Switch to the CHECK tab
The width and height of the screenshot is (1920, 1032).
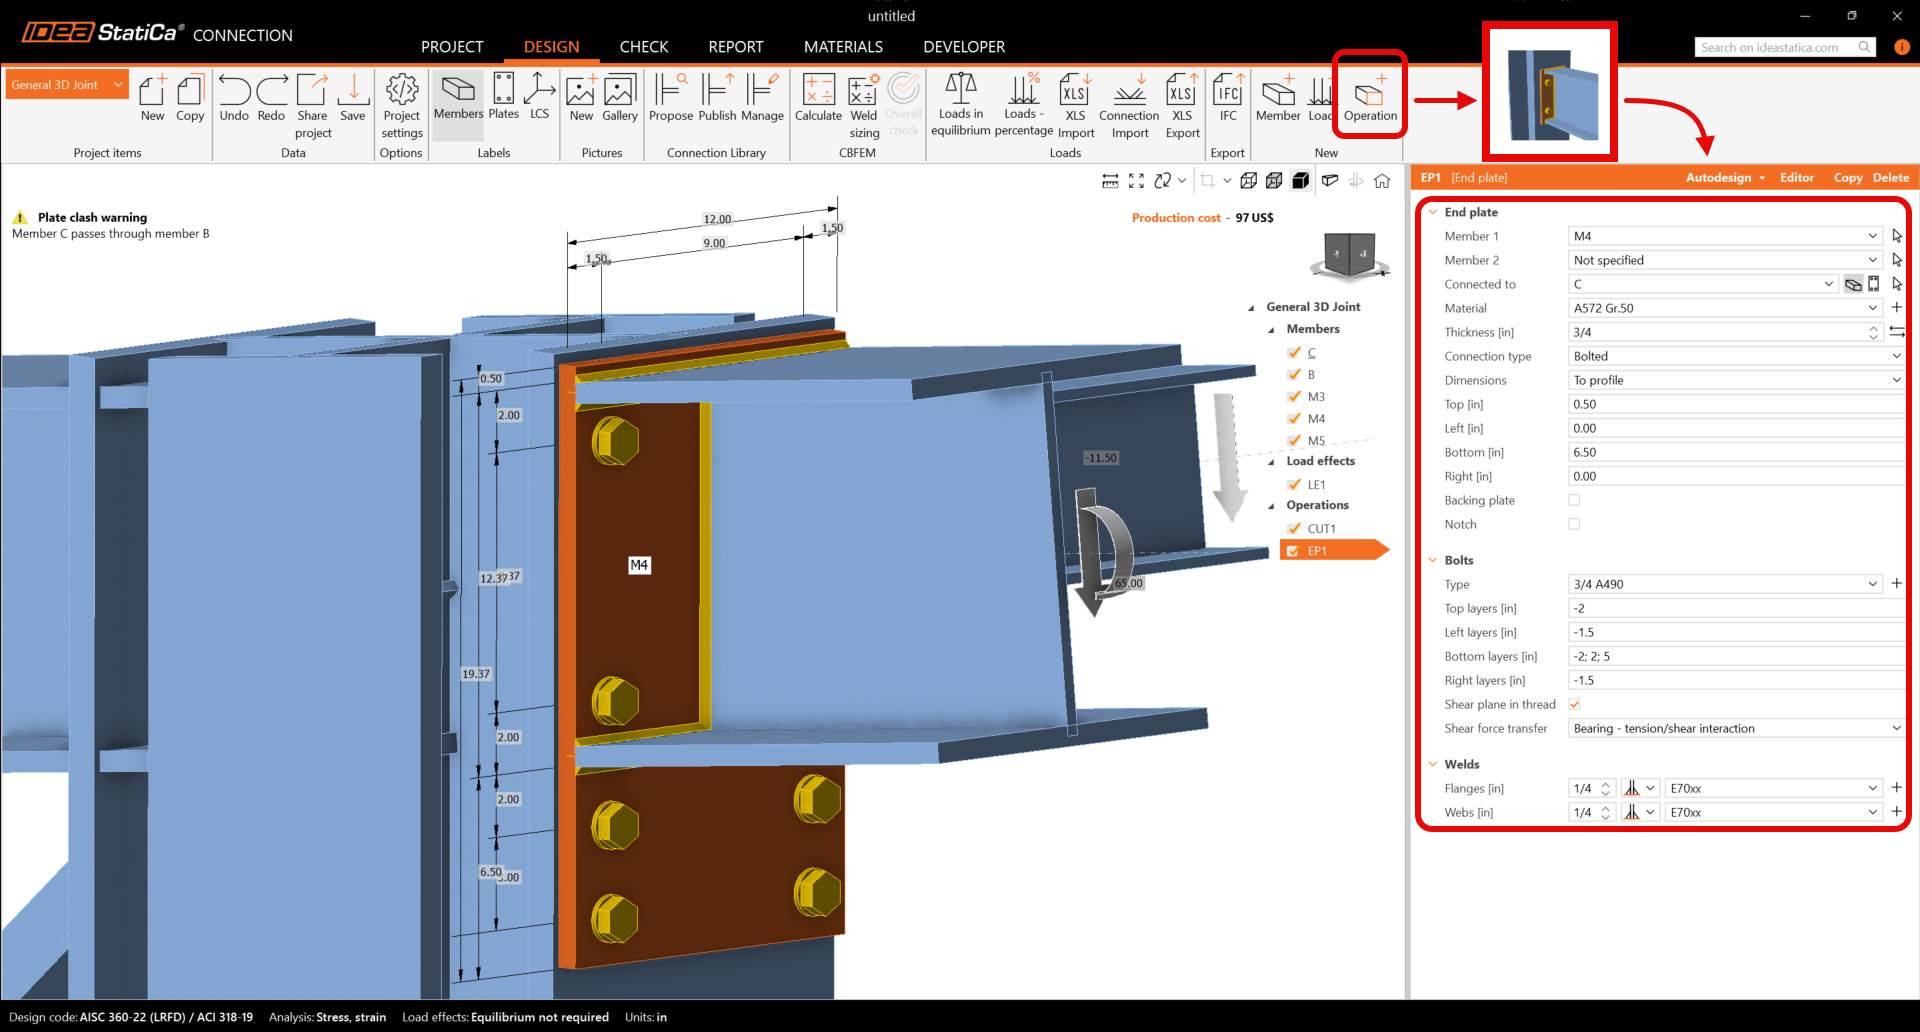click(x=643, y=47)
